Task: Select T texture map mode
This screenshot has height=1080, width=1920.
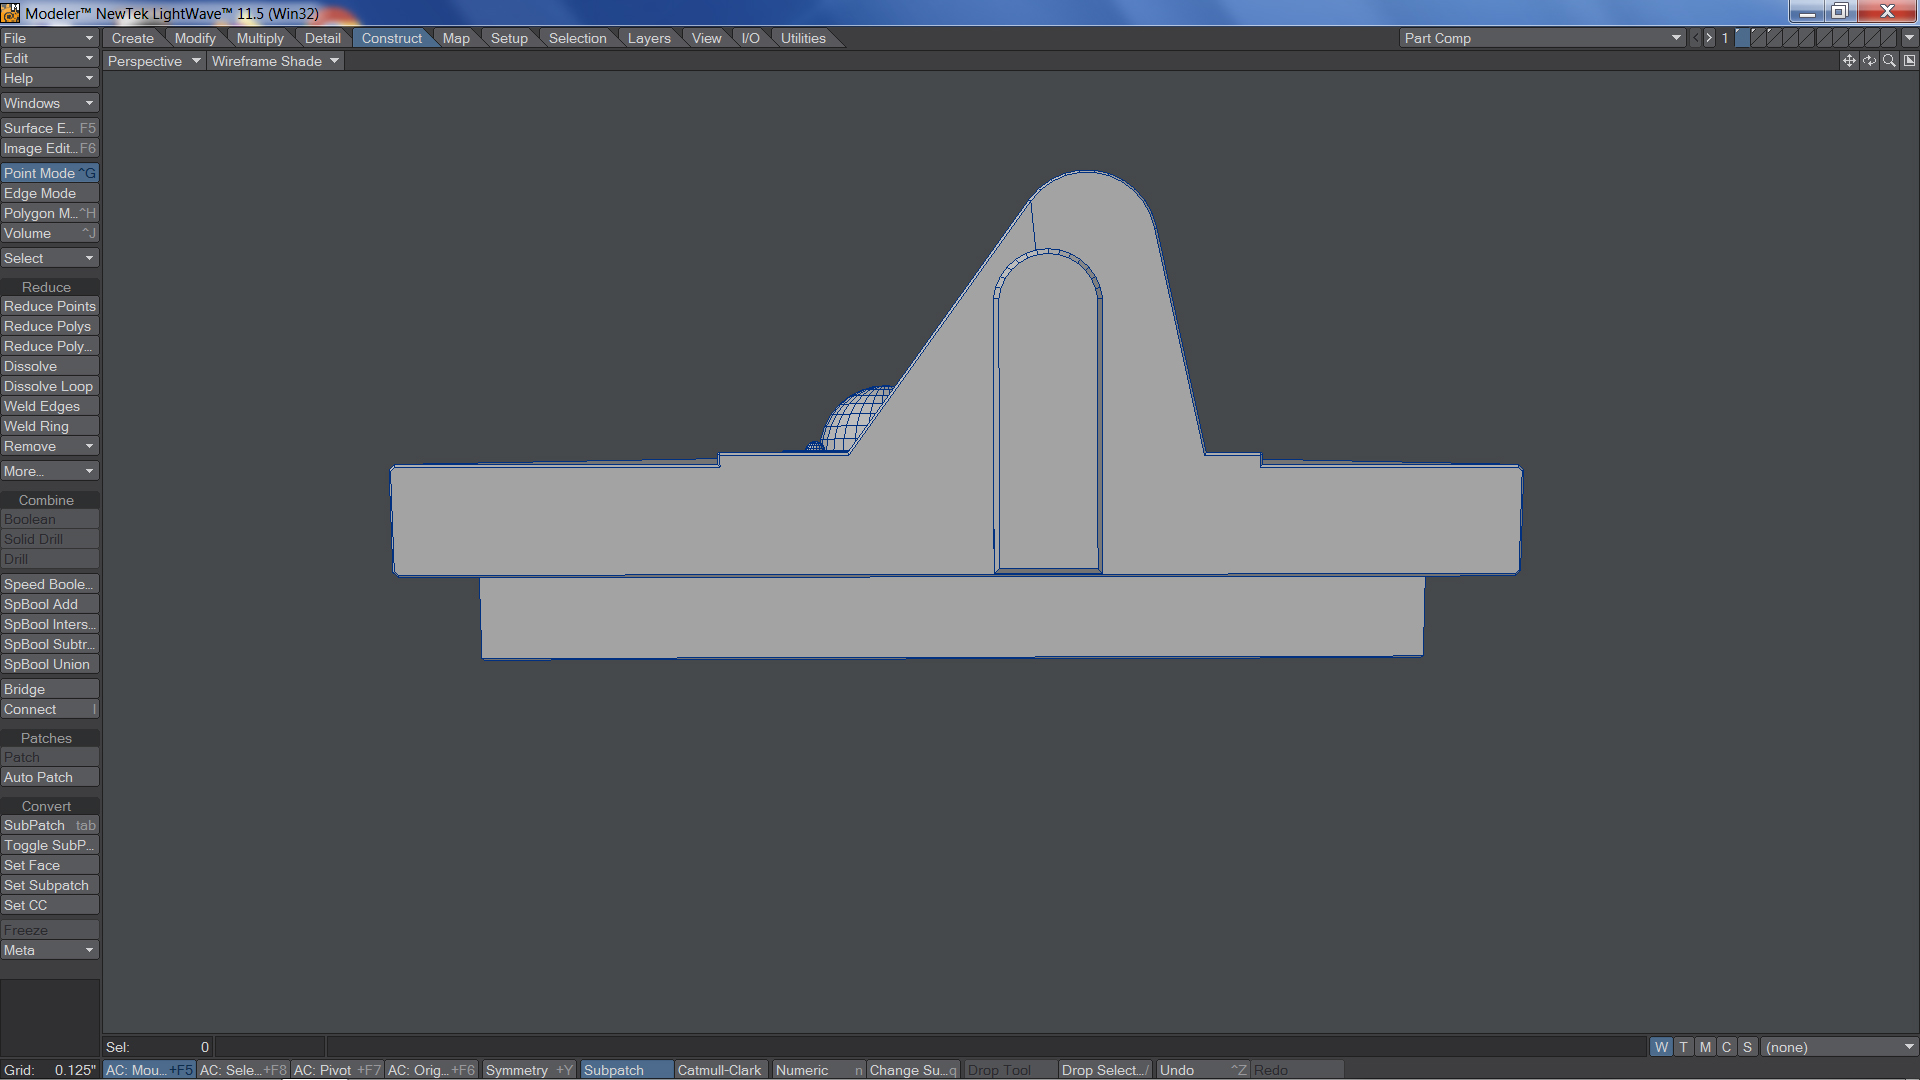Action: coord(1683,1047)
